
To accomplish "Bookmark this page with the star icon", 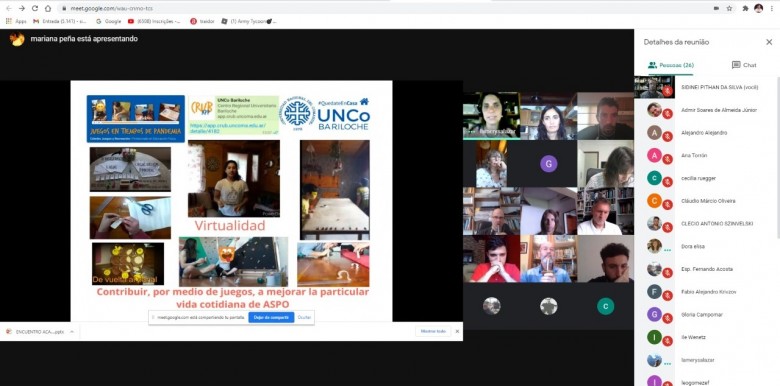I will 729,8.
